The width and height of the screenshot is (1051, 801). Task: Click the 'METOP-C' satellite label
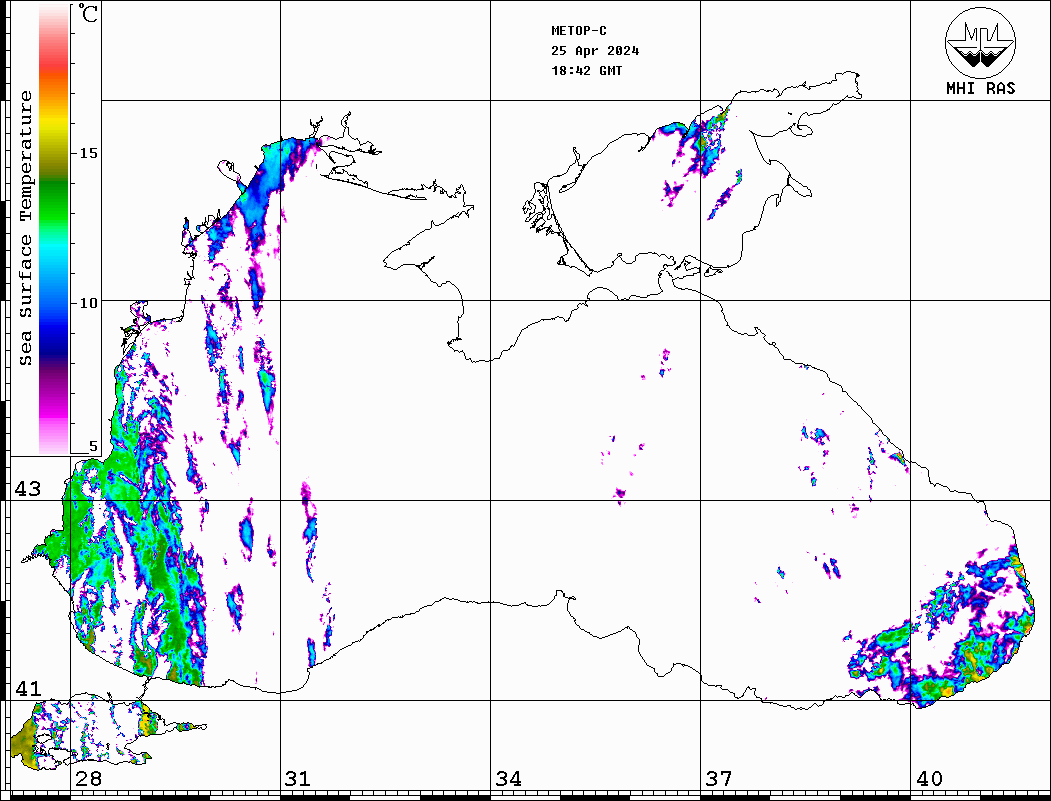pos(579,31)
